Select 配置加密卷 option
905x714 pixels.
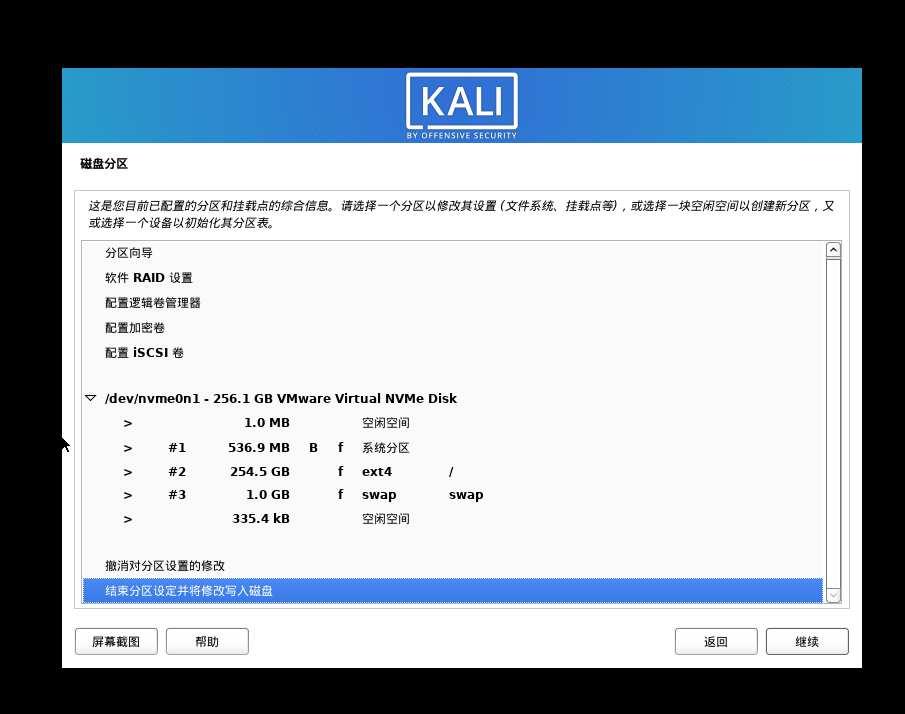click(135, 328)
